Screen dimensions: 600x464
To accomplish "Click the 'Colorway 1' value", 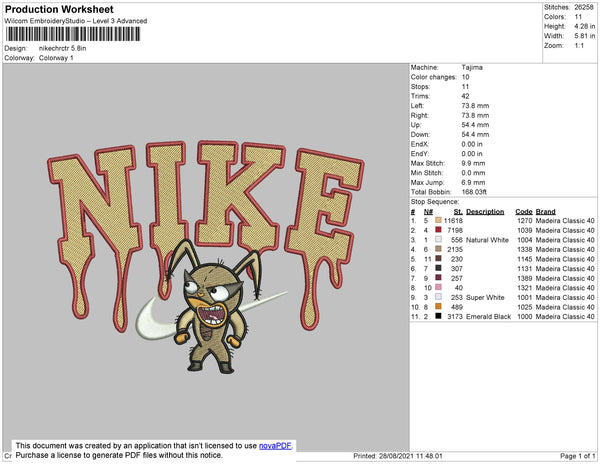I will pyautogui.click(x=56, y=58).
